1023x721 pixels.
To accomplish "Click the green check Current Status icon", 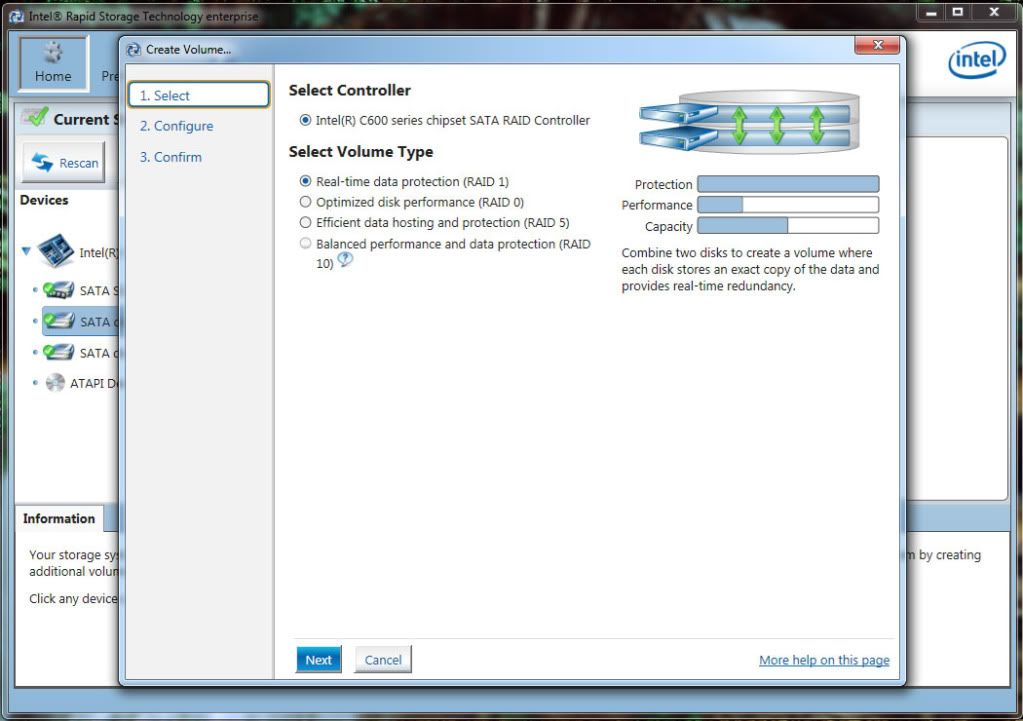I will (35, 118).
